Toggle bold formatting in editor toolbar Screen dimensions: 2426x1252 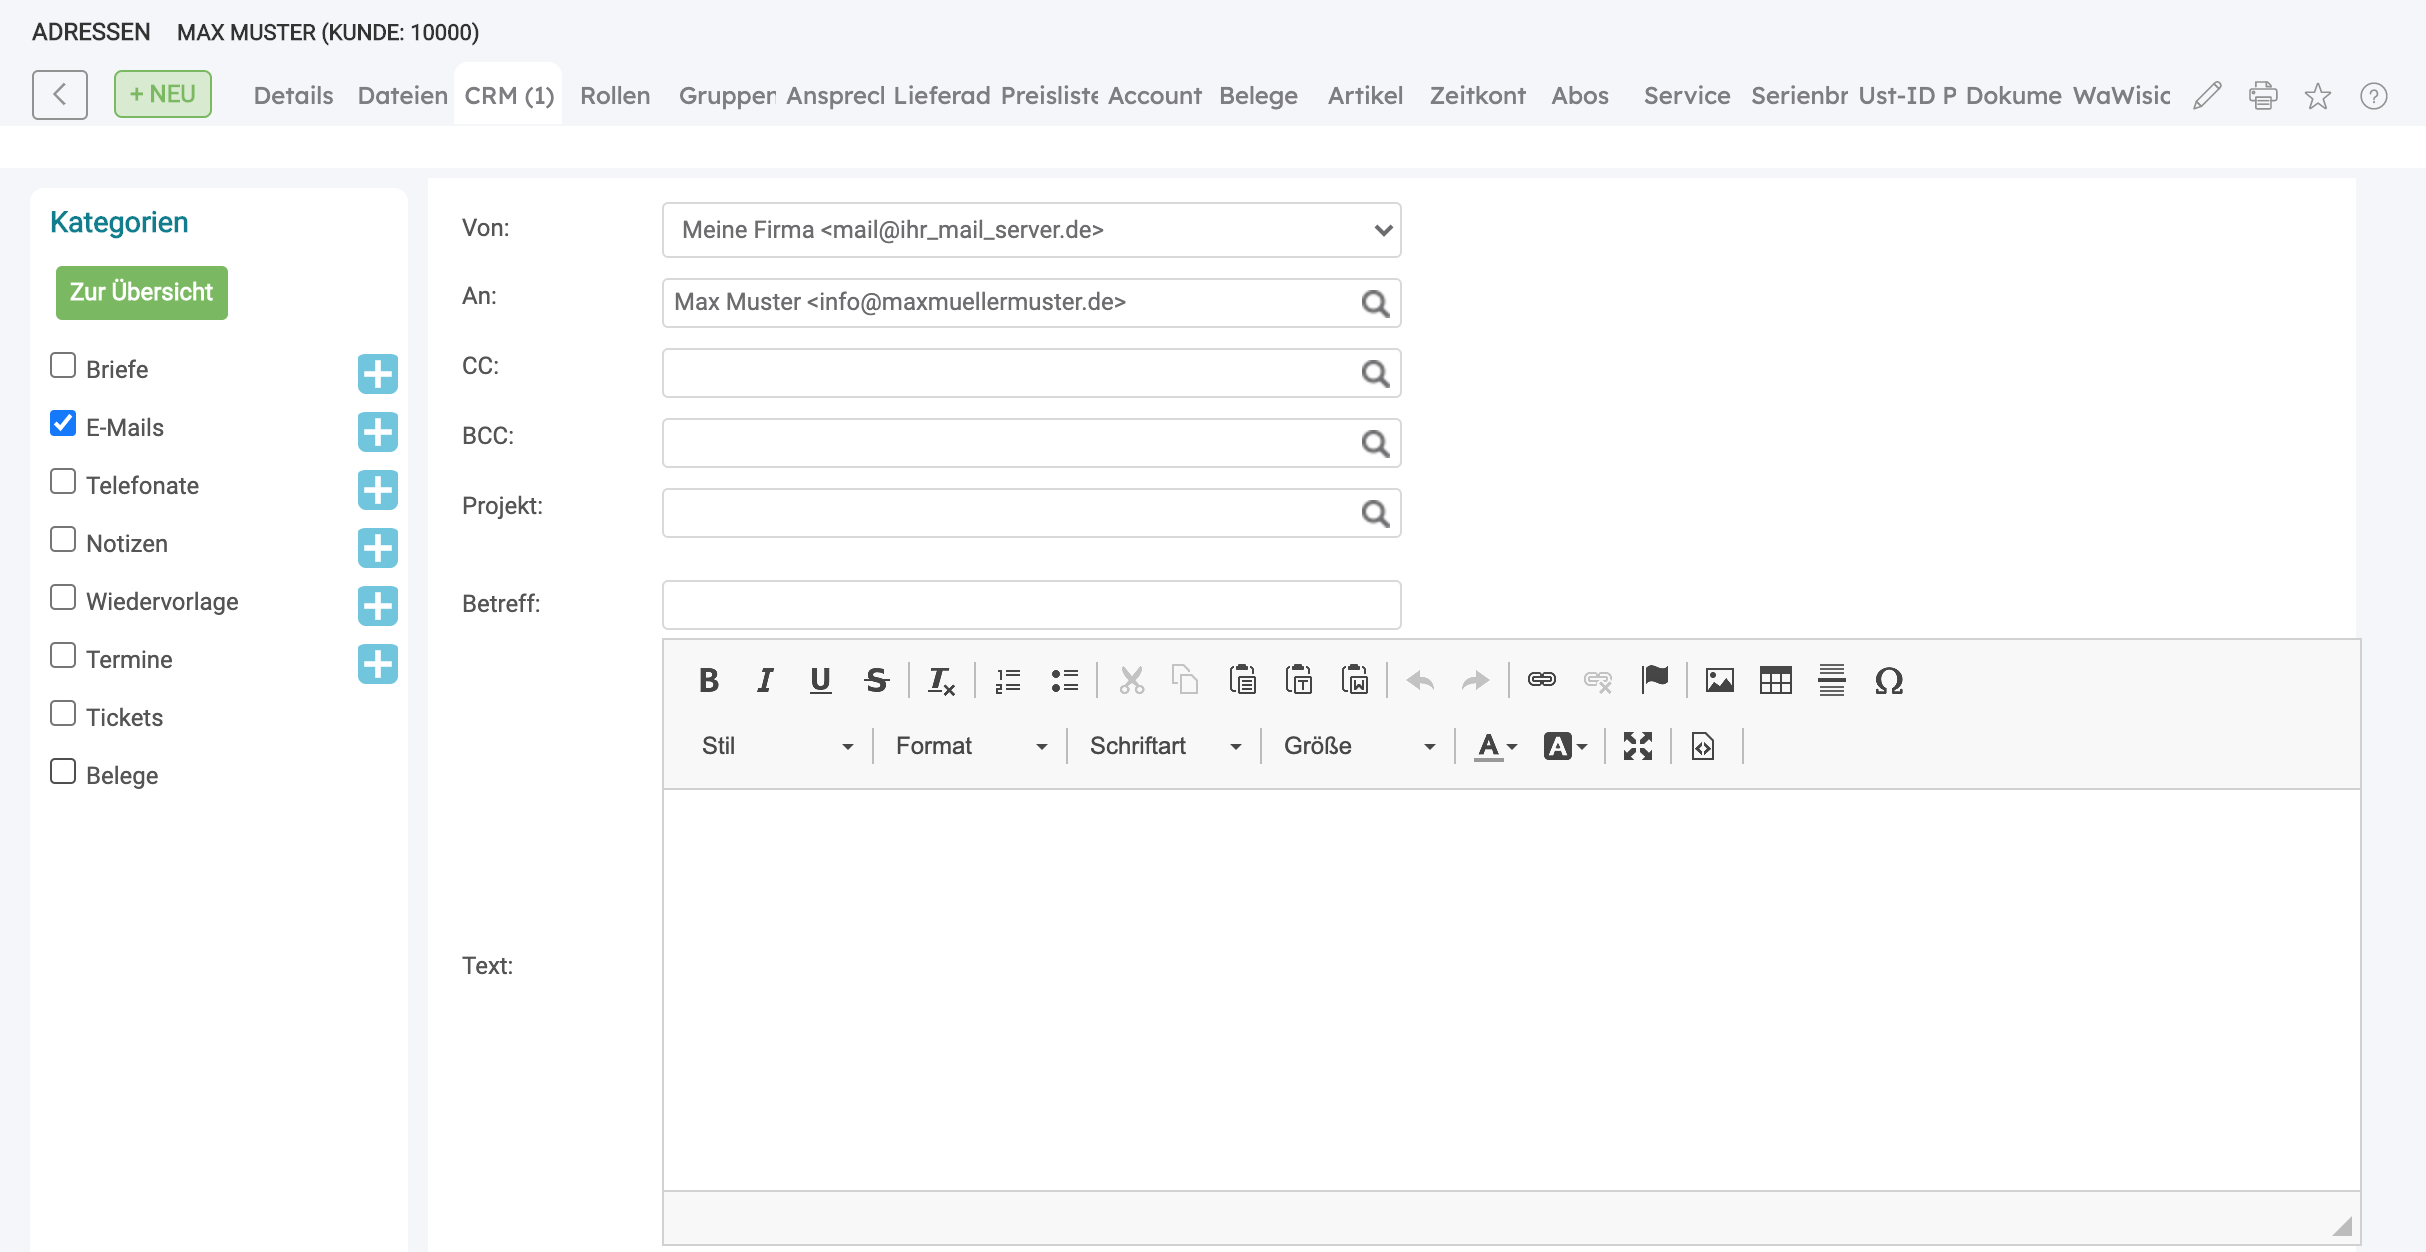pos(709,681)
